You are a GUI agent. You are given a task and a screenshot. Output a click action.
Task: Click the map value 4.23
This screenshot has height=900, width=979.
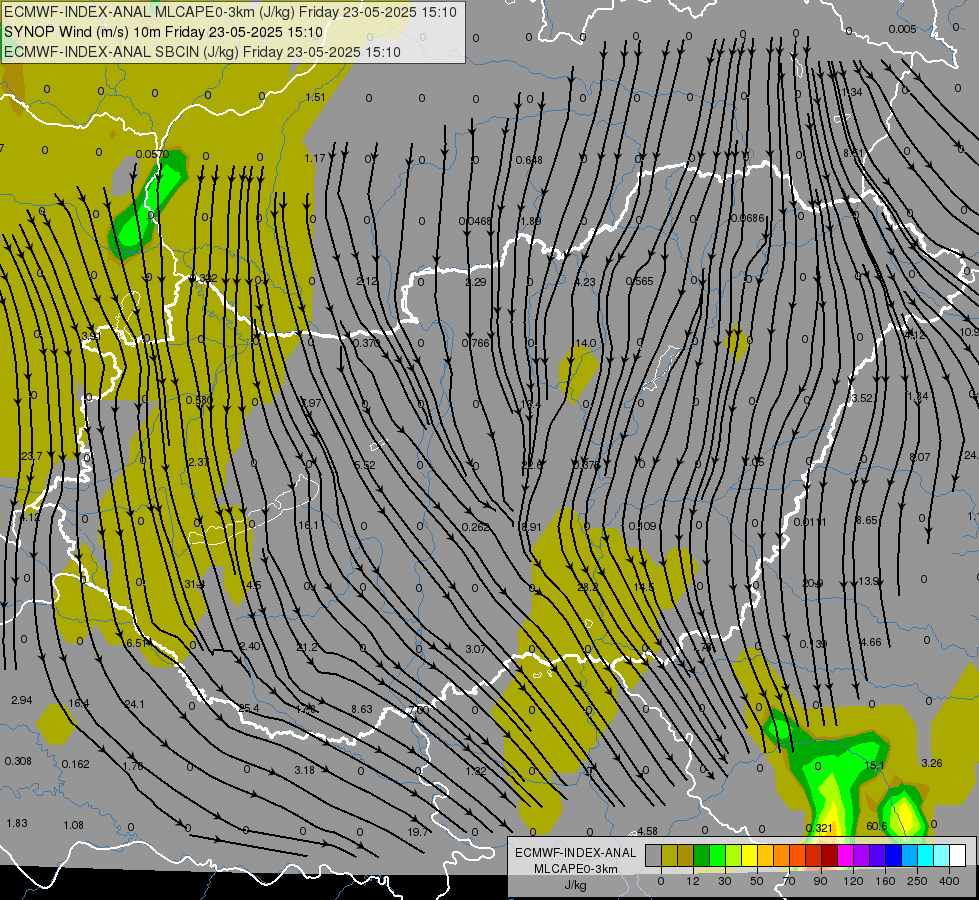click(584, 282)
